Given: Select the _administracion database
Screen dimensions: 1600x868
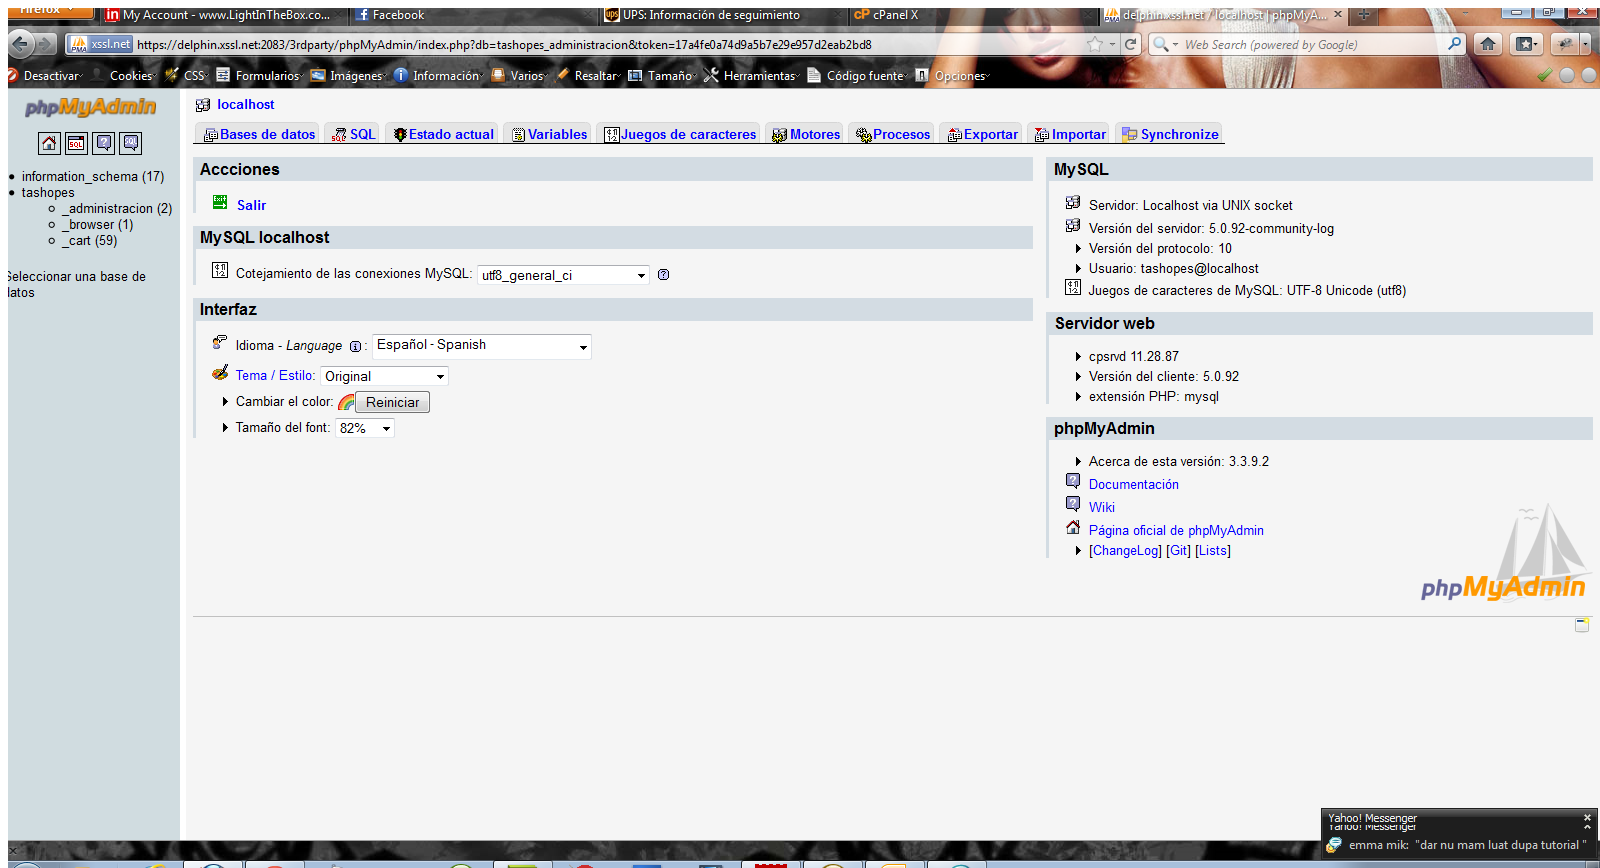Looking at the screenshot, I should point(116,208).
